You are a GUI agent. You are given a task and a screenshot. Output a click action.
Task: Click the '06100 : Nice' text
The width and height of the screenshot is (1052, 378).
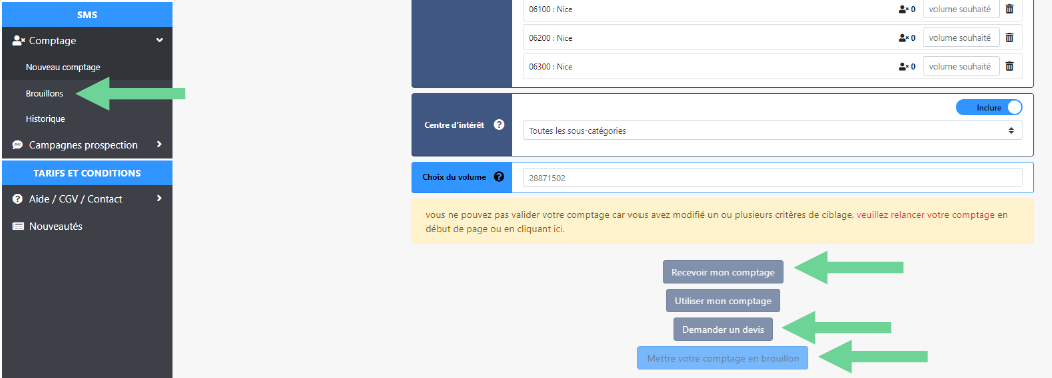click(x=550, y=9)
